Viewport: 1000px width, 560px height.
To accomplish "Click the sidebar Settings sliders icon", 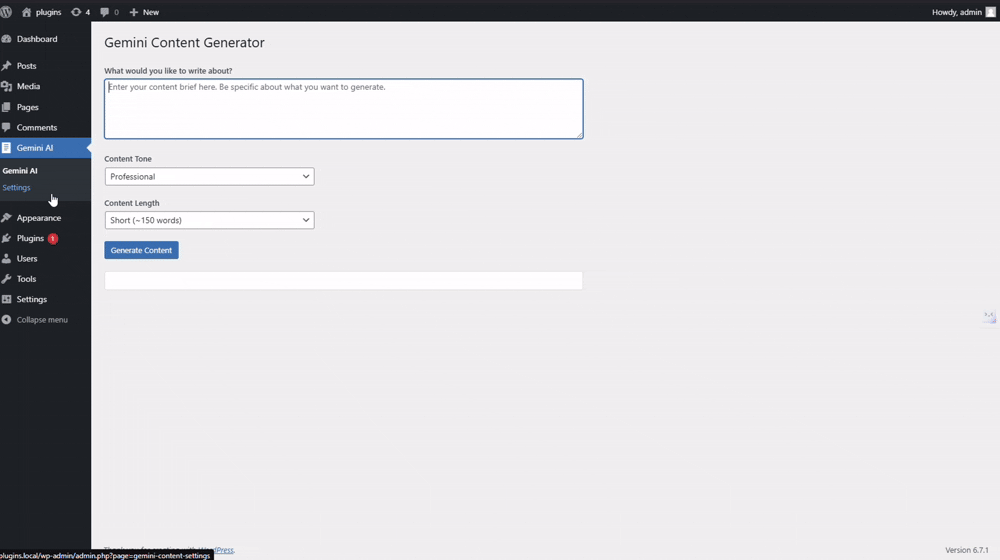I will (x=6, y=299).
